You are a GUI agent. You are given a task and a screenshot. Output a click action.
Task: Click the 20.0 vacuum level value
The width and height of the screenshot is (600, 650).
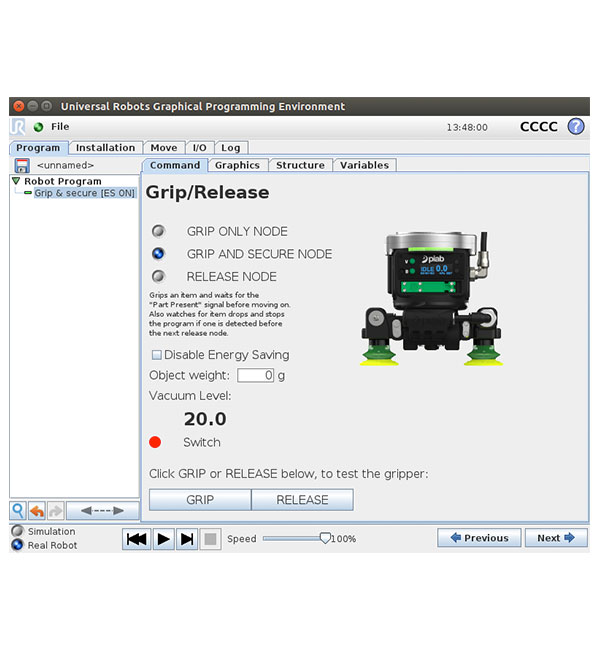(x=205, y=419)
